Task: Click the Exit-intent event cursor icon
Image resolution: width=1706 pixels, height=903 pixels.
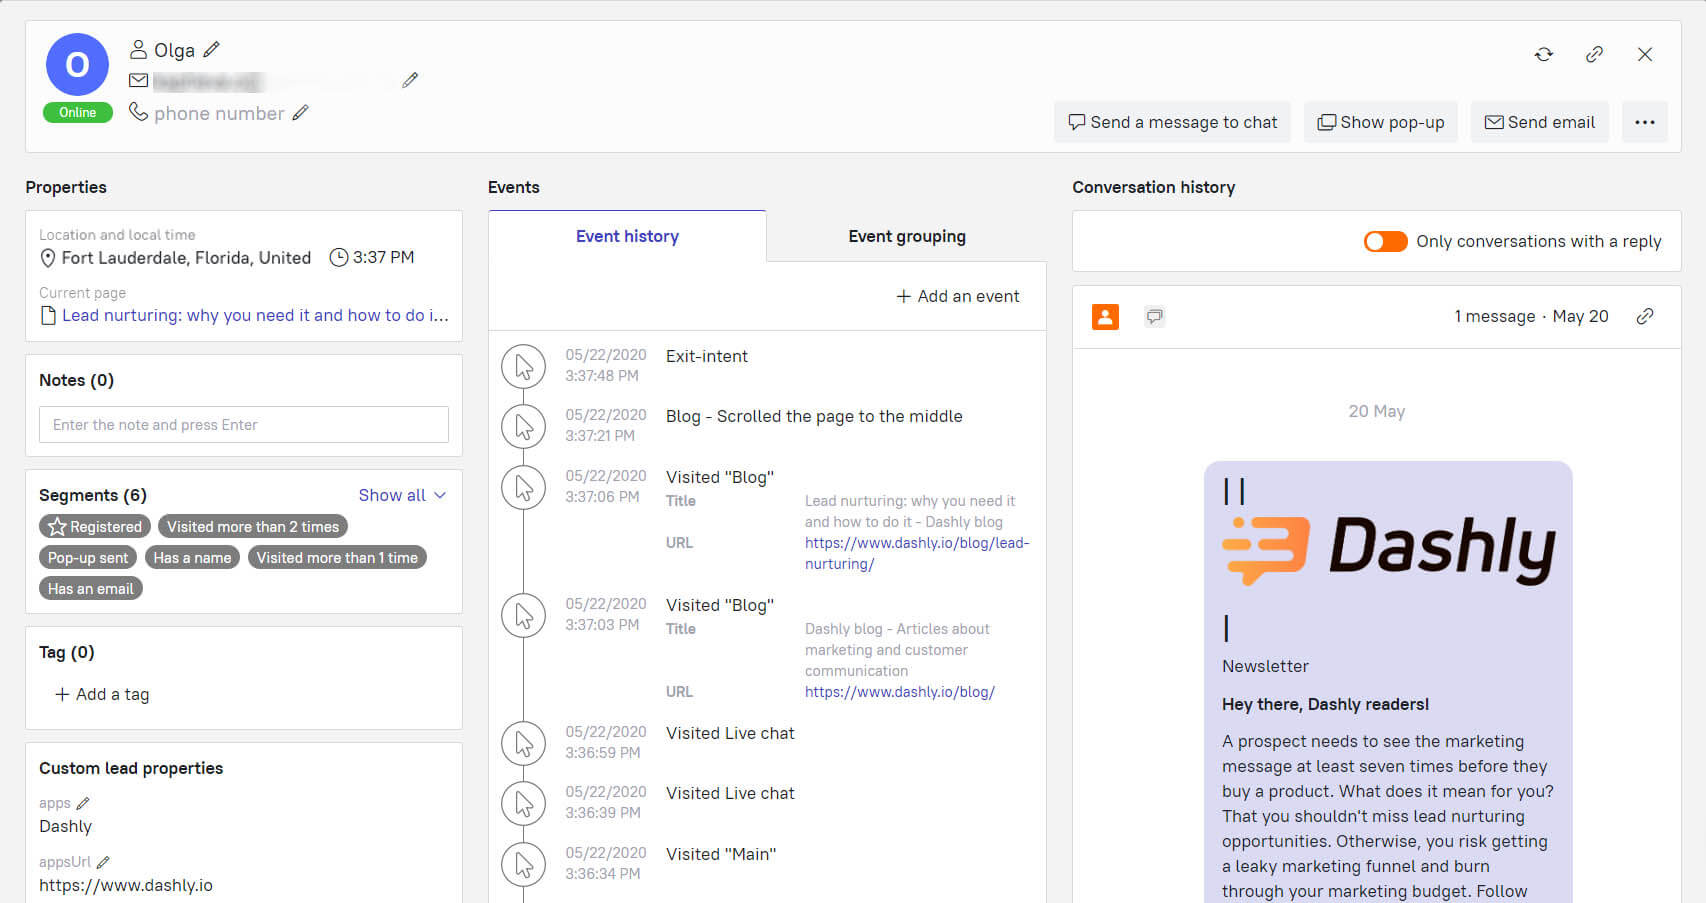Action: (523, 367)
